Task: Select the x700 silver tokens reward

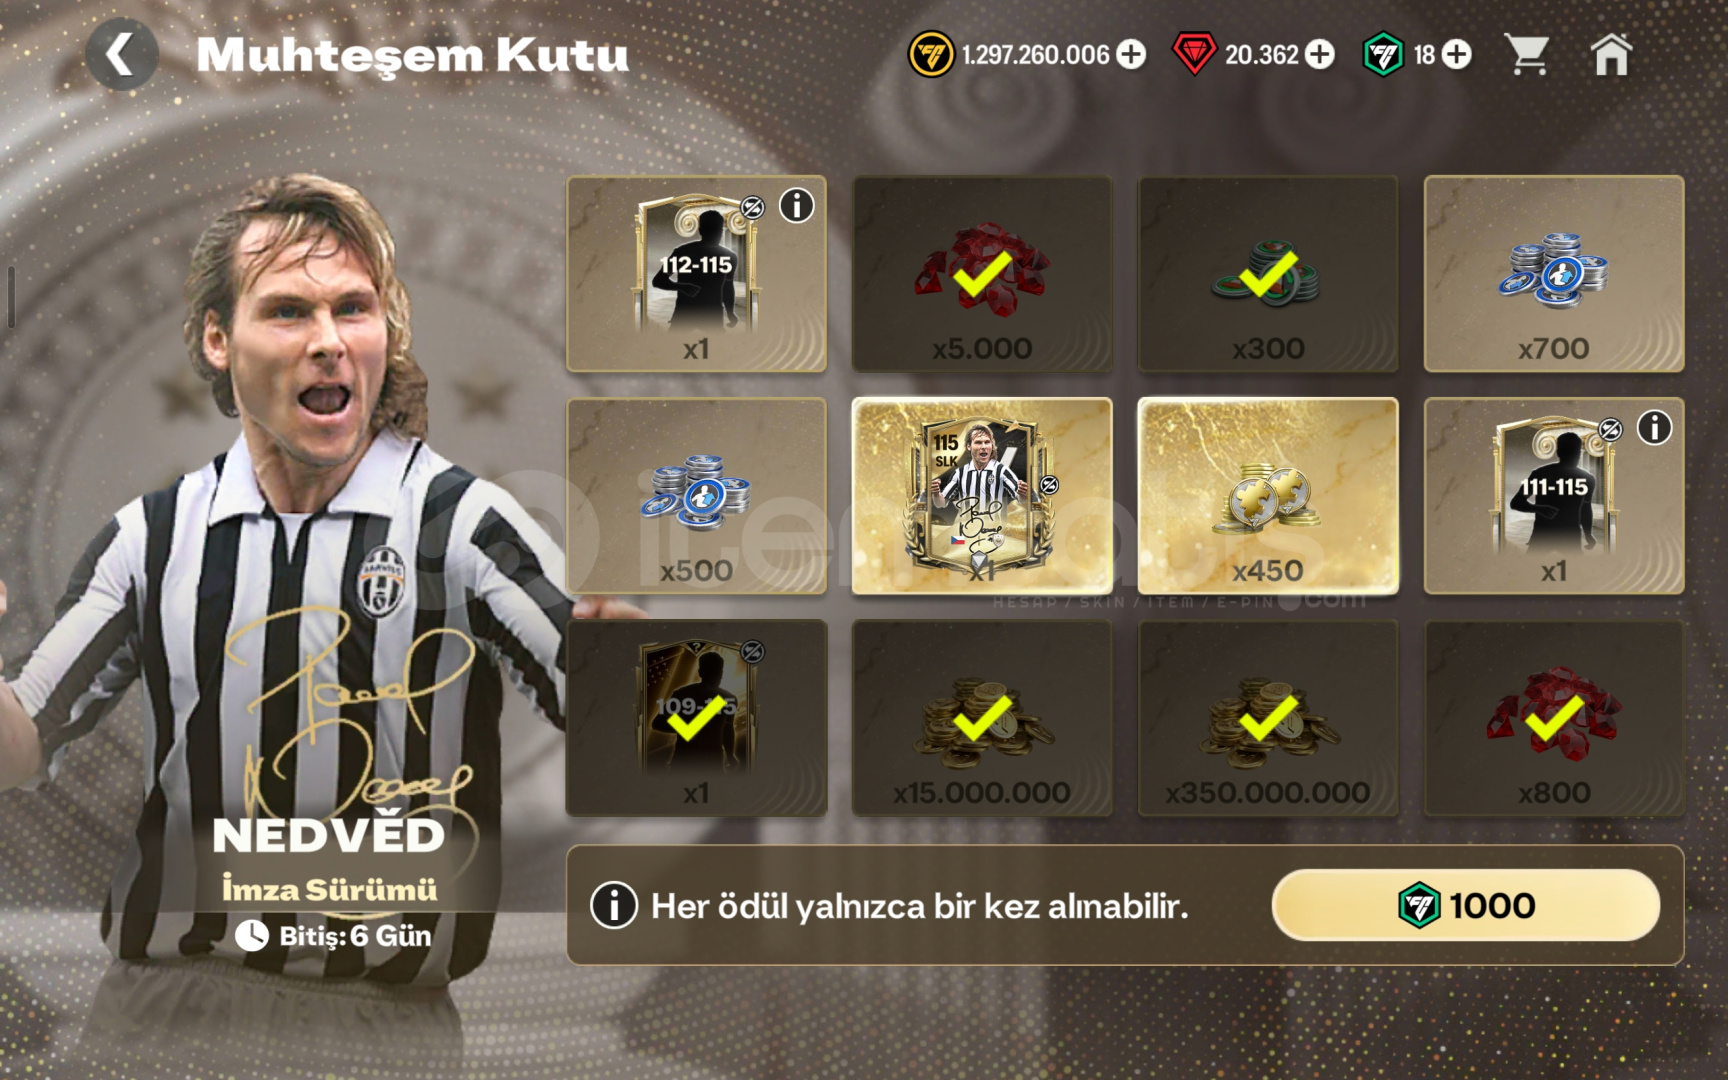Action: point(1554,274)
